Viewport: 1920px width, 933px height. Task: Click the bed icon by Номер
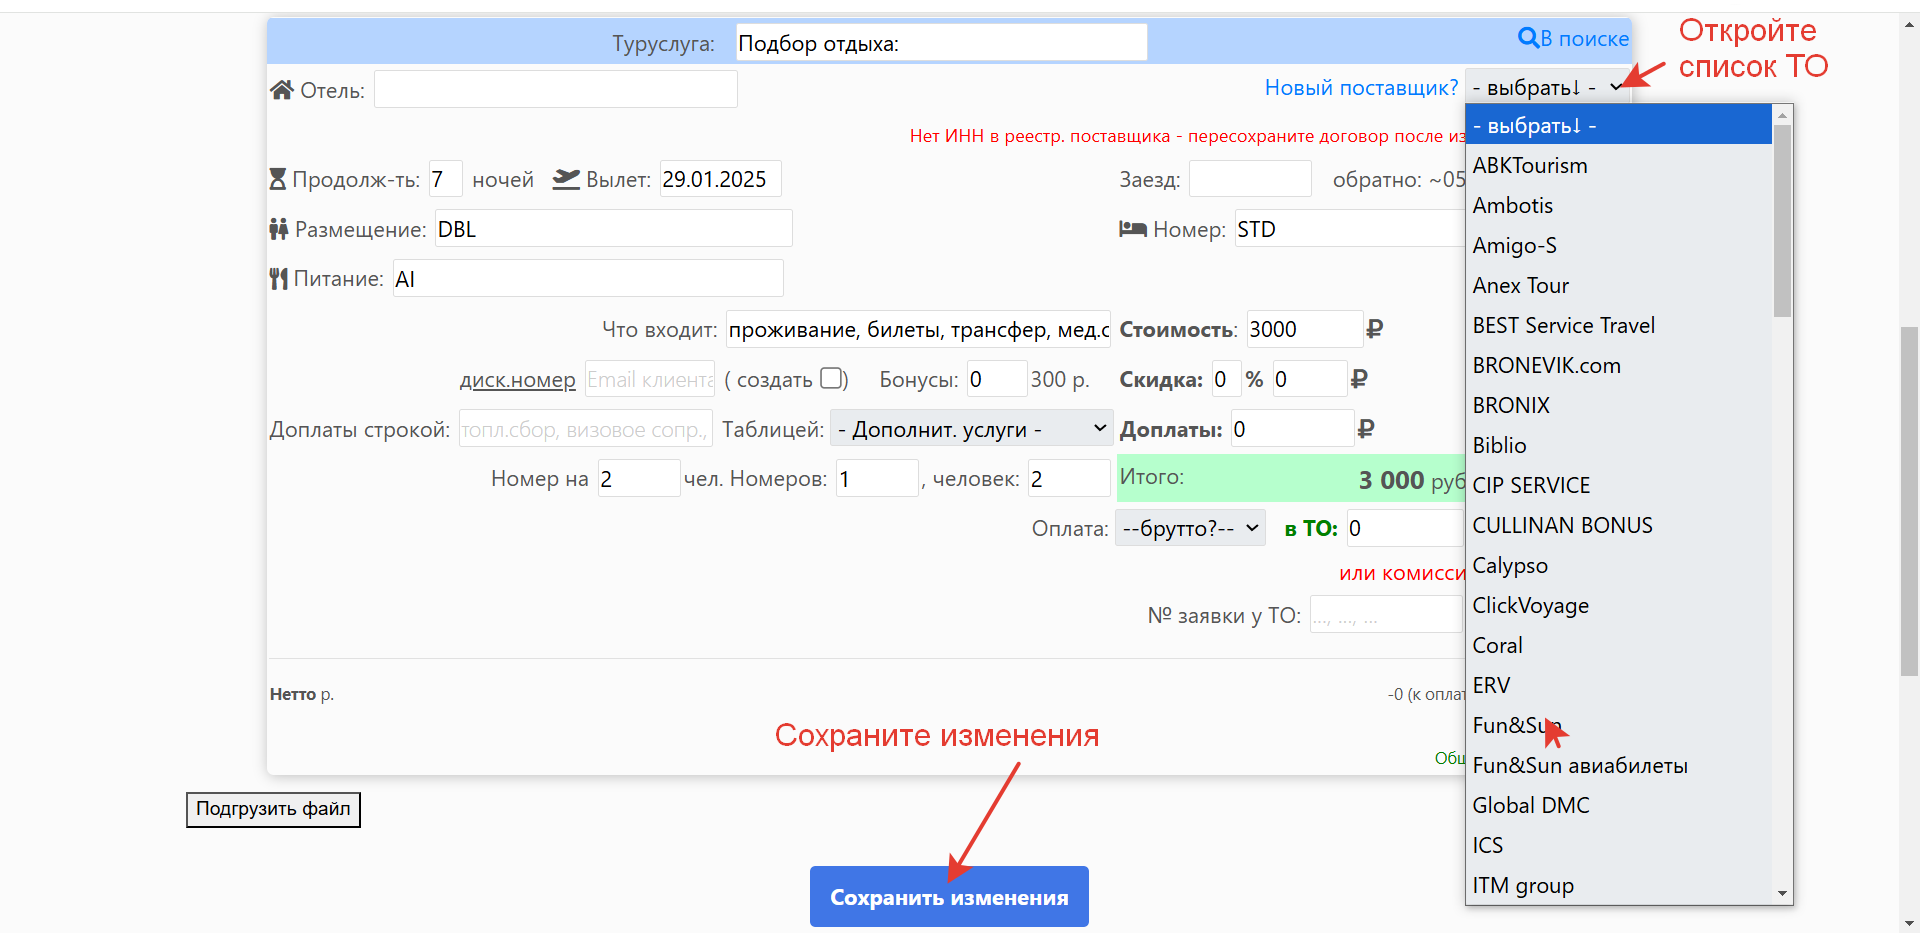[1133, 229]
